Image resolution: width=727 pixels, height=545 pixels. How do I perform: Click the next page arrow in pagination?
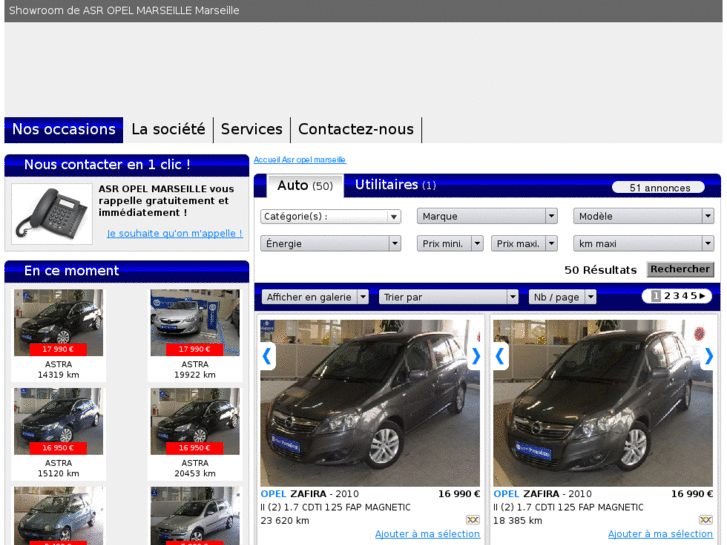703,296
